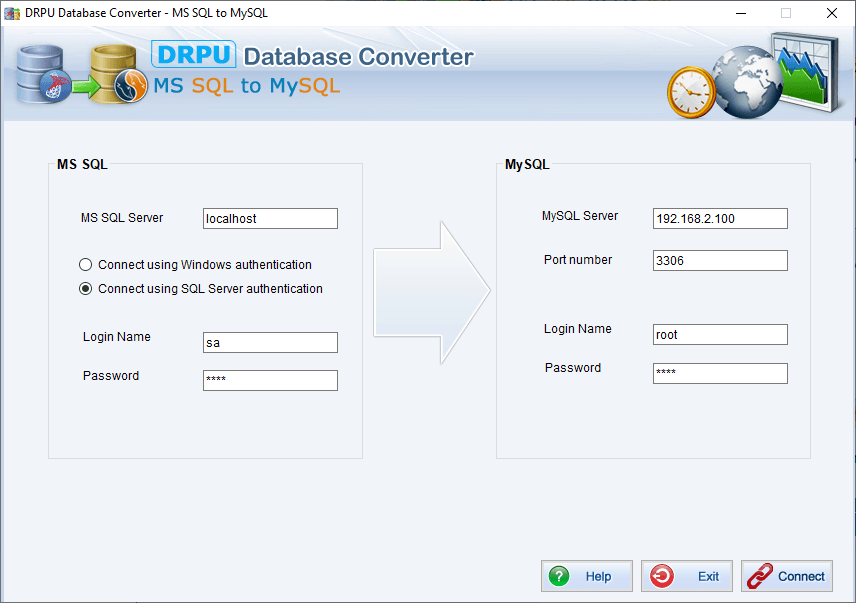856x603 pixels.
Task: Click the red chain link Connect icon
Action: (x=759, y=576)
